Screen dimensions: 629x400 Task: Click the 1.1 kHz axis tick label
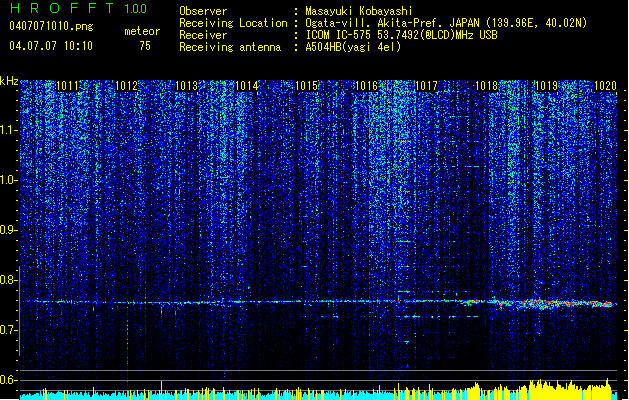pos(9,130)
